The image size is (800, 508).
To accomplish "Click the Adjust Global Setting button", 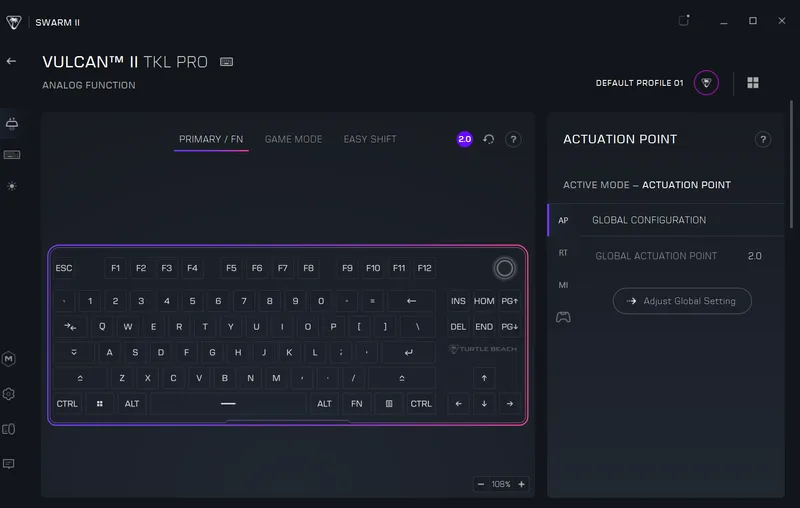I will tap(682, 301).
